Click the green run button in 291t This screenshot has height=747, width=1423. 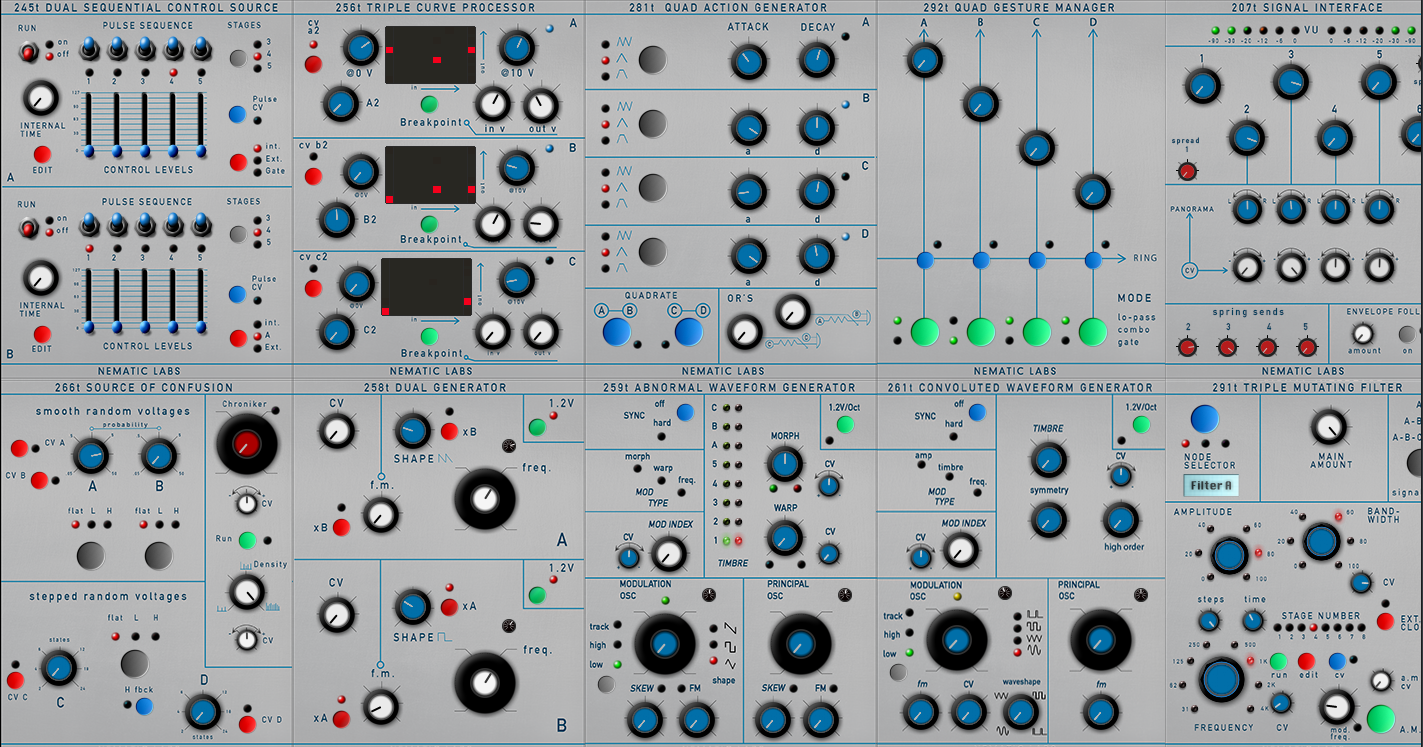[1278, 660]
